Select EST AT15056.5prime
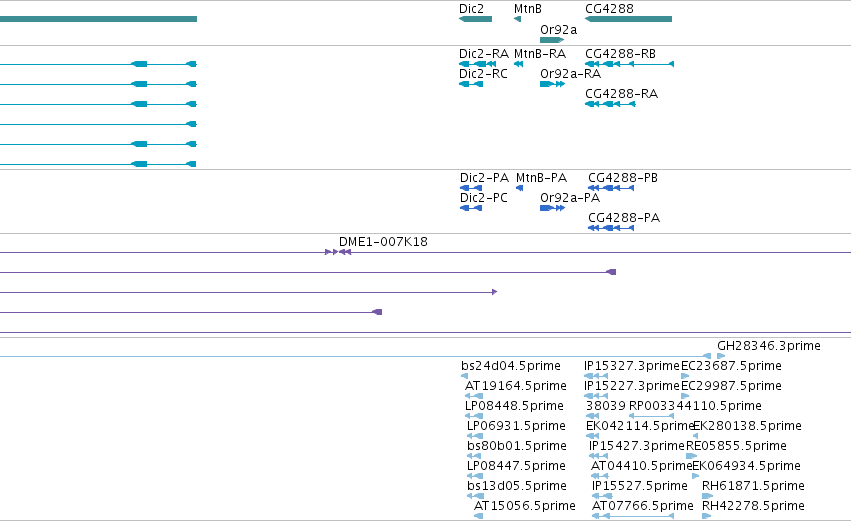851x521 pixels. pyautogui.click(x=525, y=506)
